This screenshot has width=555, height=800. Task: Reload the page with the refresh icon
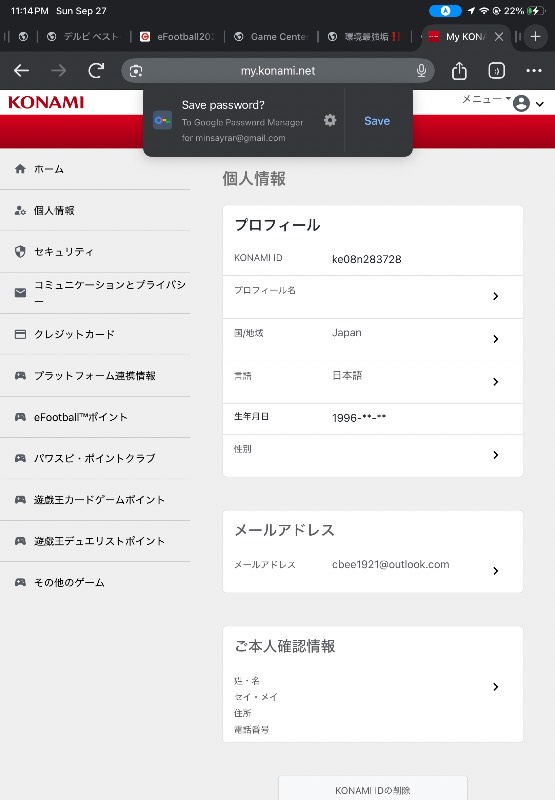pyautogui.click(x=96, y=70)
